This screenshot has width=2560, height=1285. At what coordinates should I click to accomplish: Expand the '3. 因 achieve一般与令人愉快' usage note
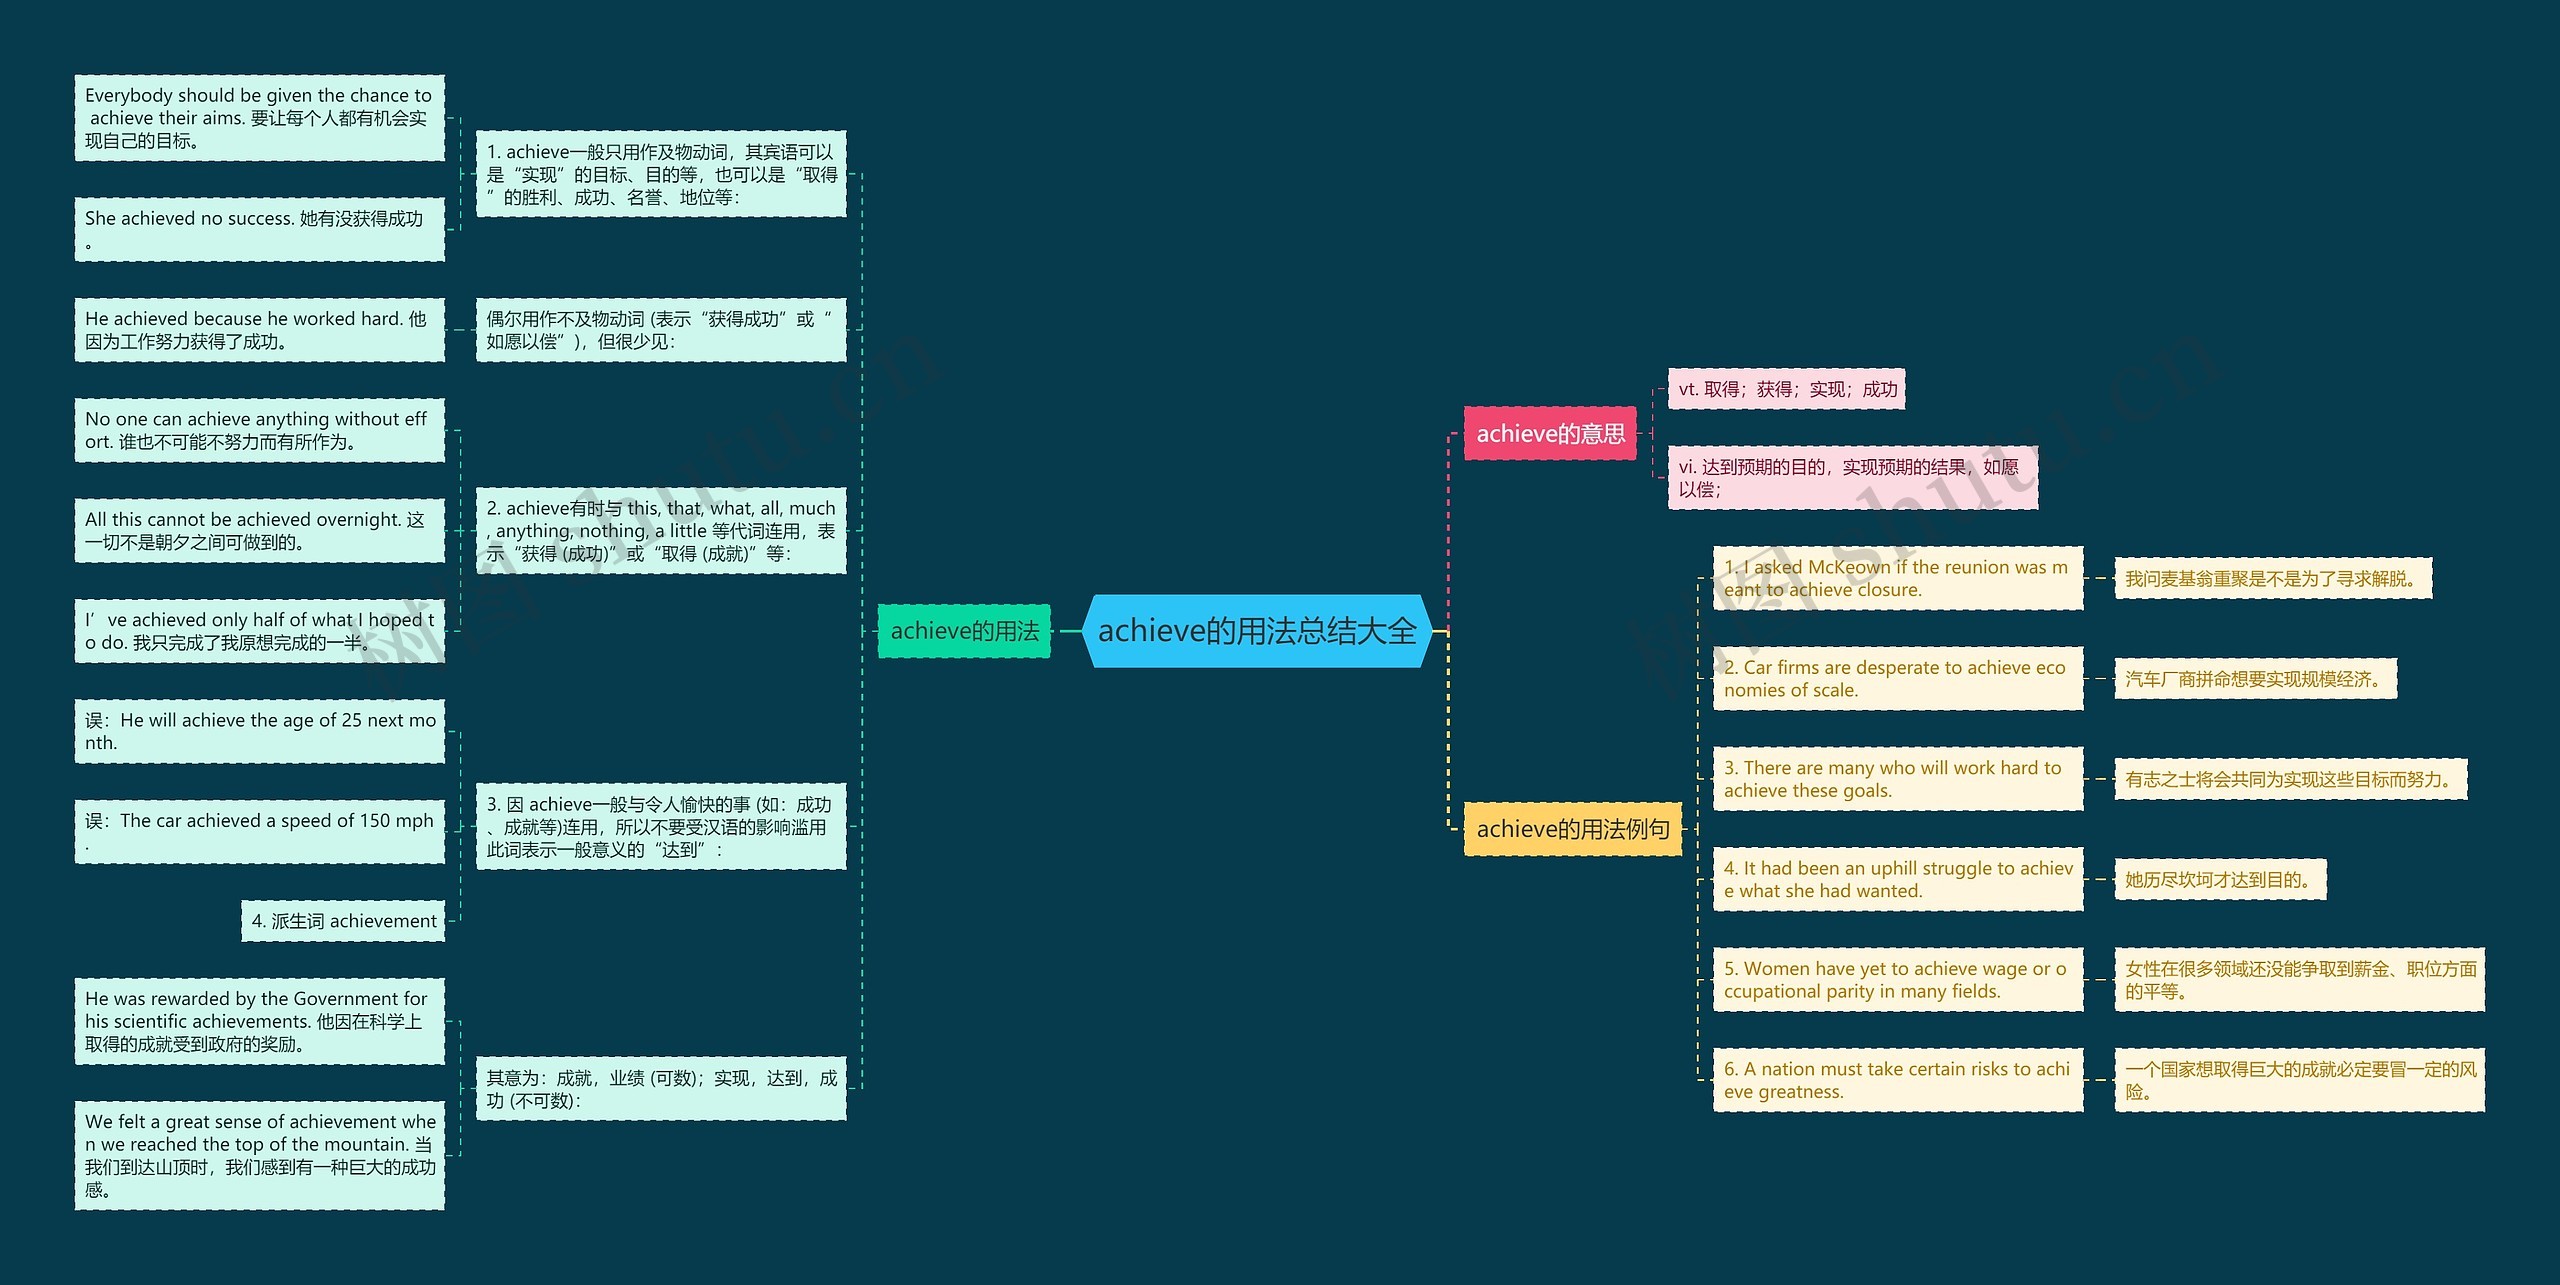click(x=682, y=818)
